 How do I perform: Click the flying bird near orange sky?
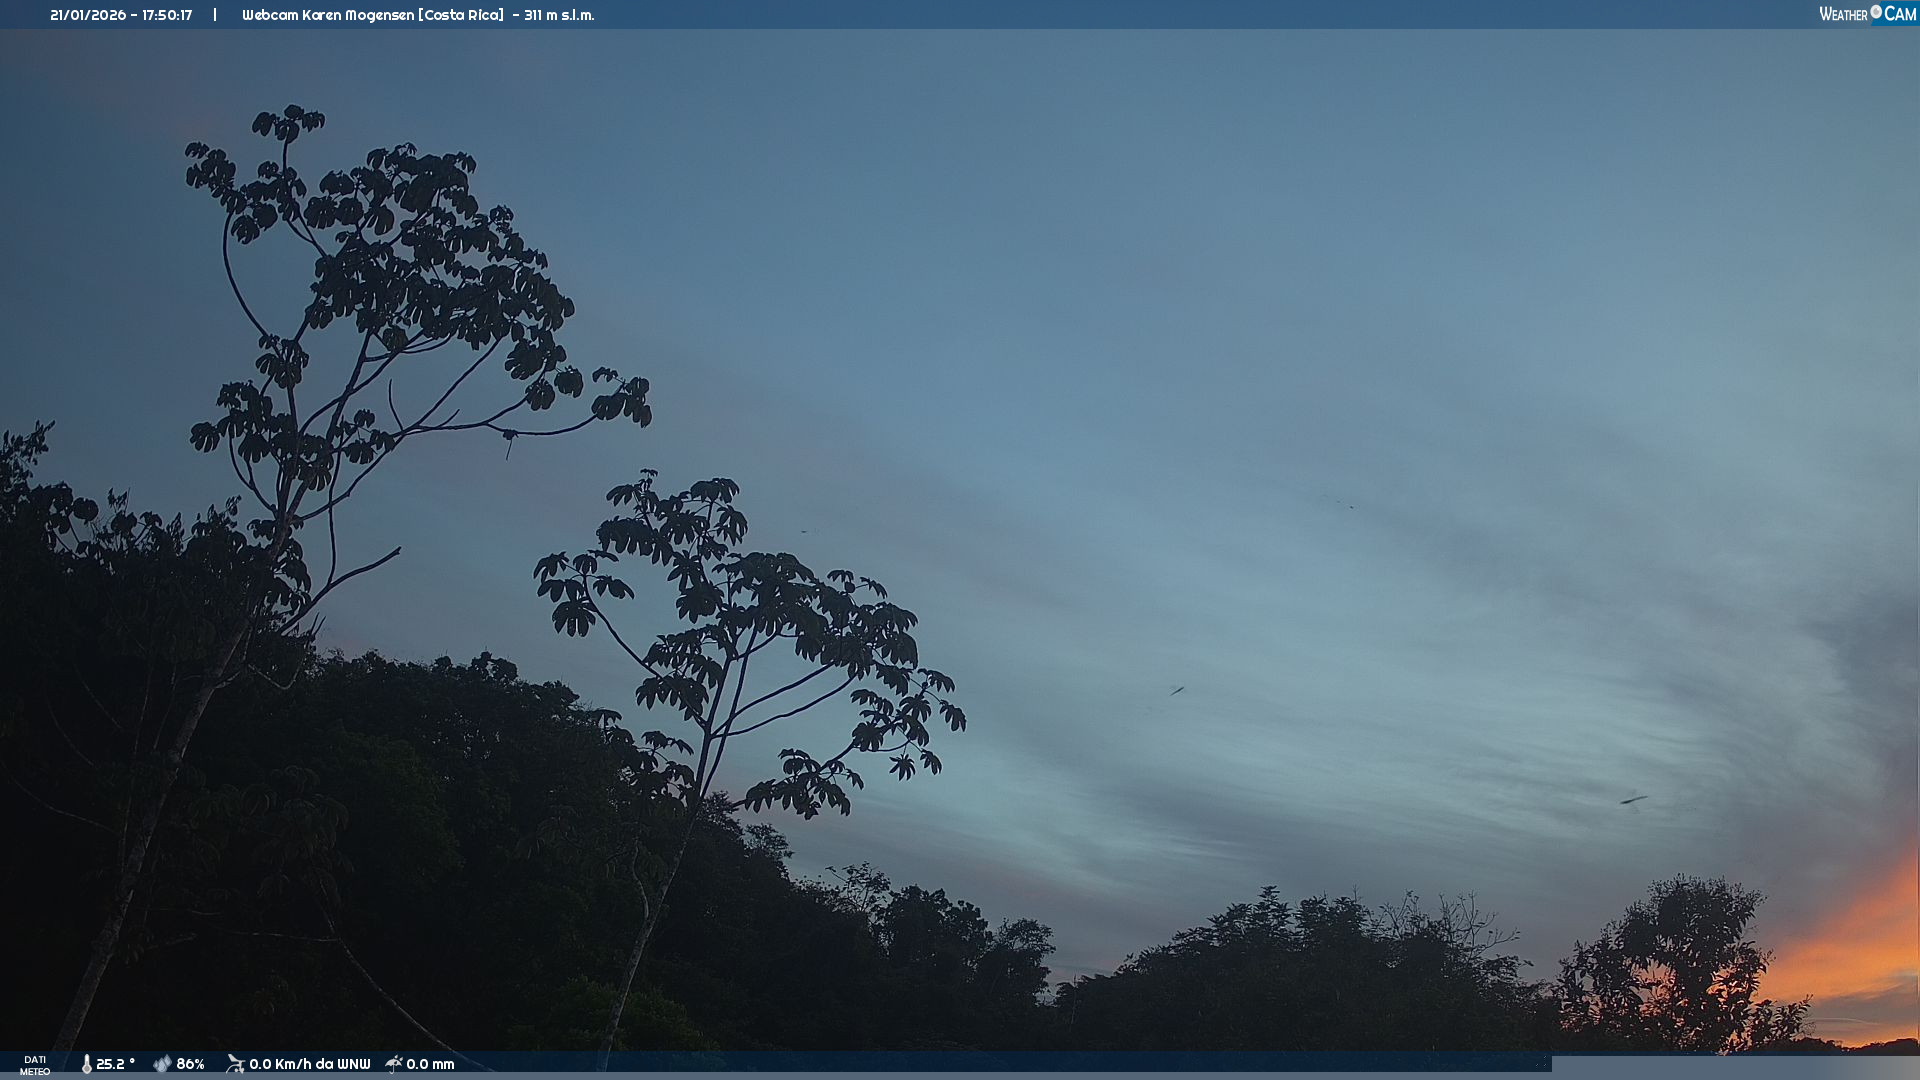pyautogui.click(x=1633, y=800)
